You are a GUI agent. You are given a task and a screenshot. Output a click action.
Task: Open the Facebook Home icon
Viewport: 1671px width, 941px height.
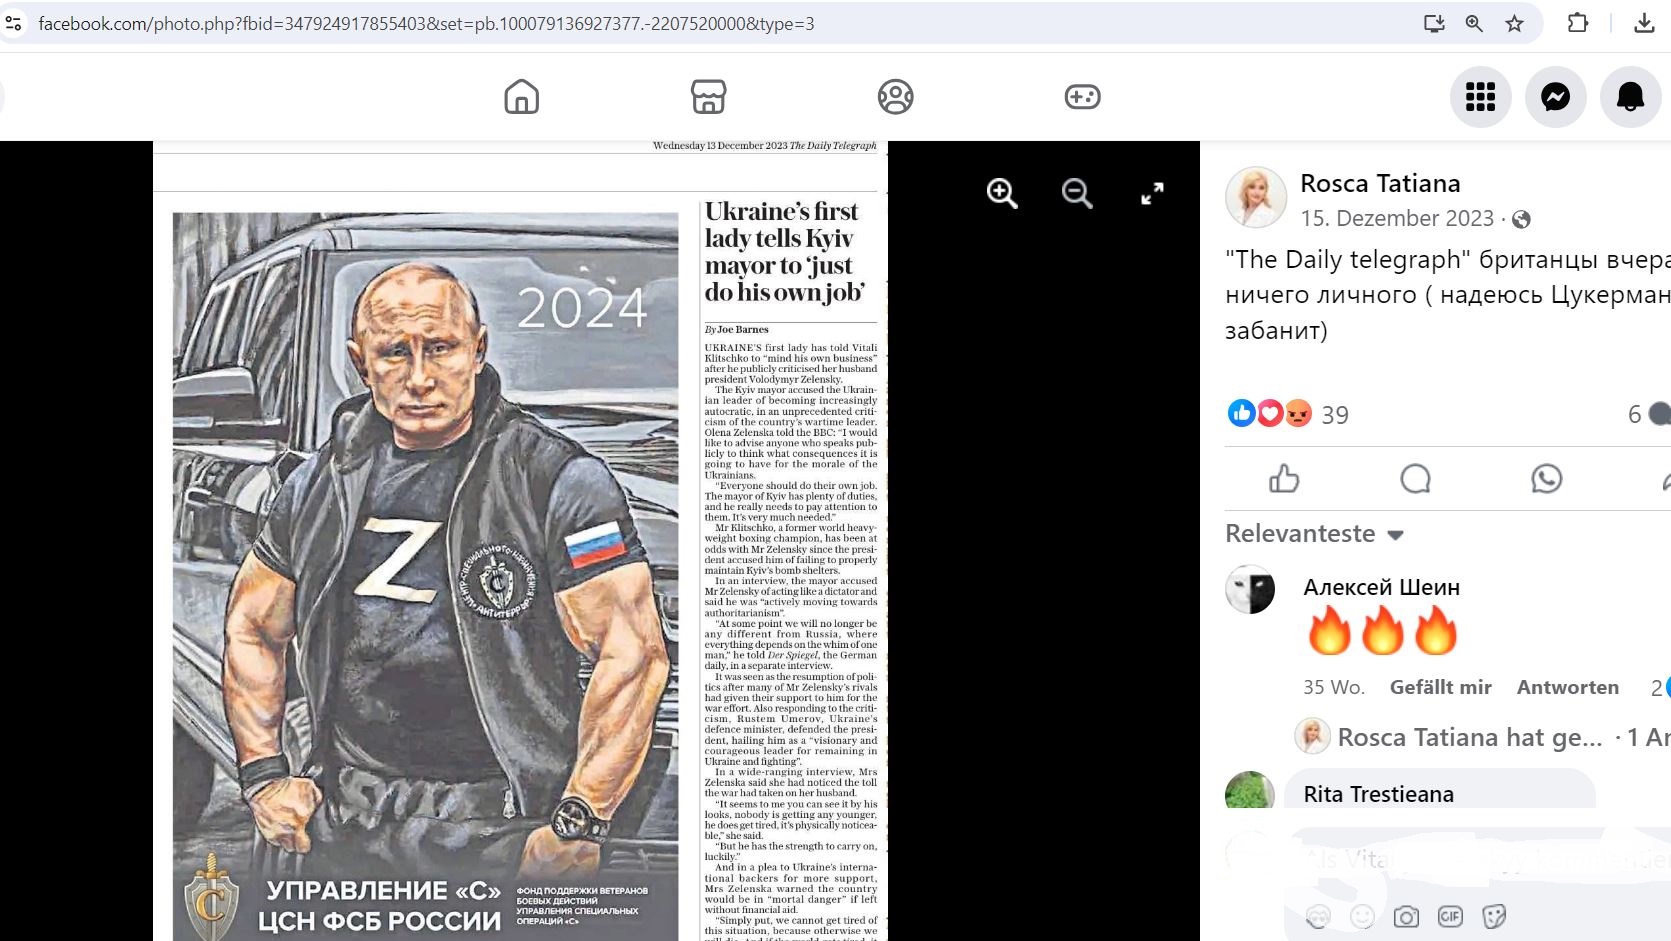tap(521, 97)
